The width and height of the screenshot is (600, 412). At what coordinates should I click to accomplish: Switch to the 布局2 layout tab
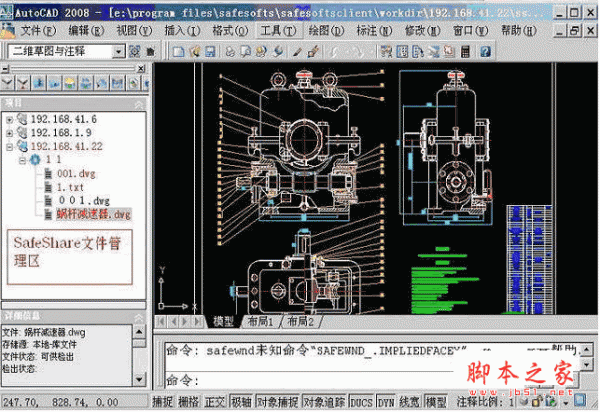[301, 321]
